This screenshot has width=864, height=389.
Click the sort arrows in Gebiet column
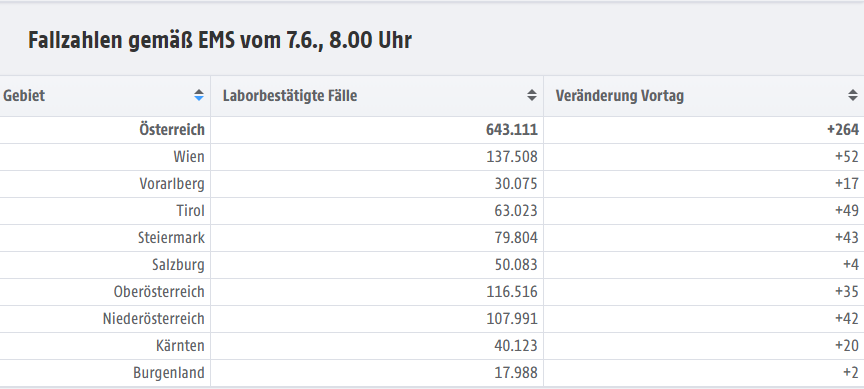(x=199, y=95)
